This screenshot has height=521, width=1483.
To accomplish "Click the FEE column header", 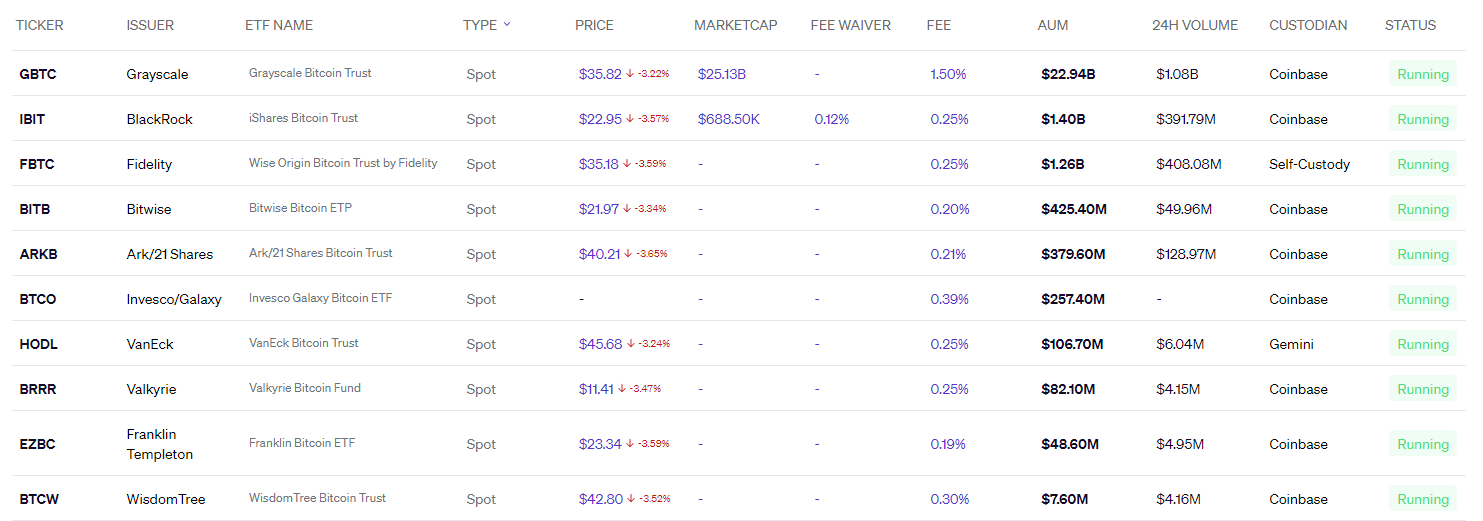I will click(938, 25).
